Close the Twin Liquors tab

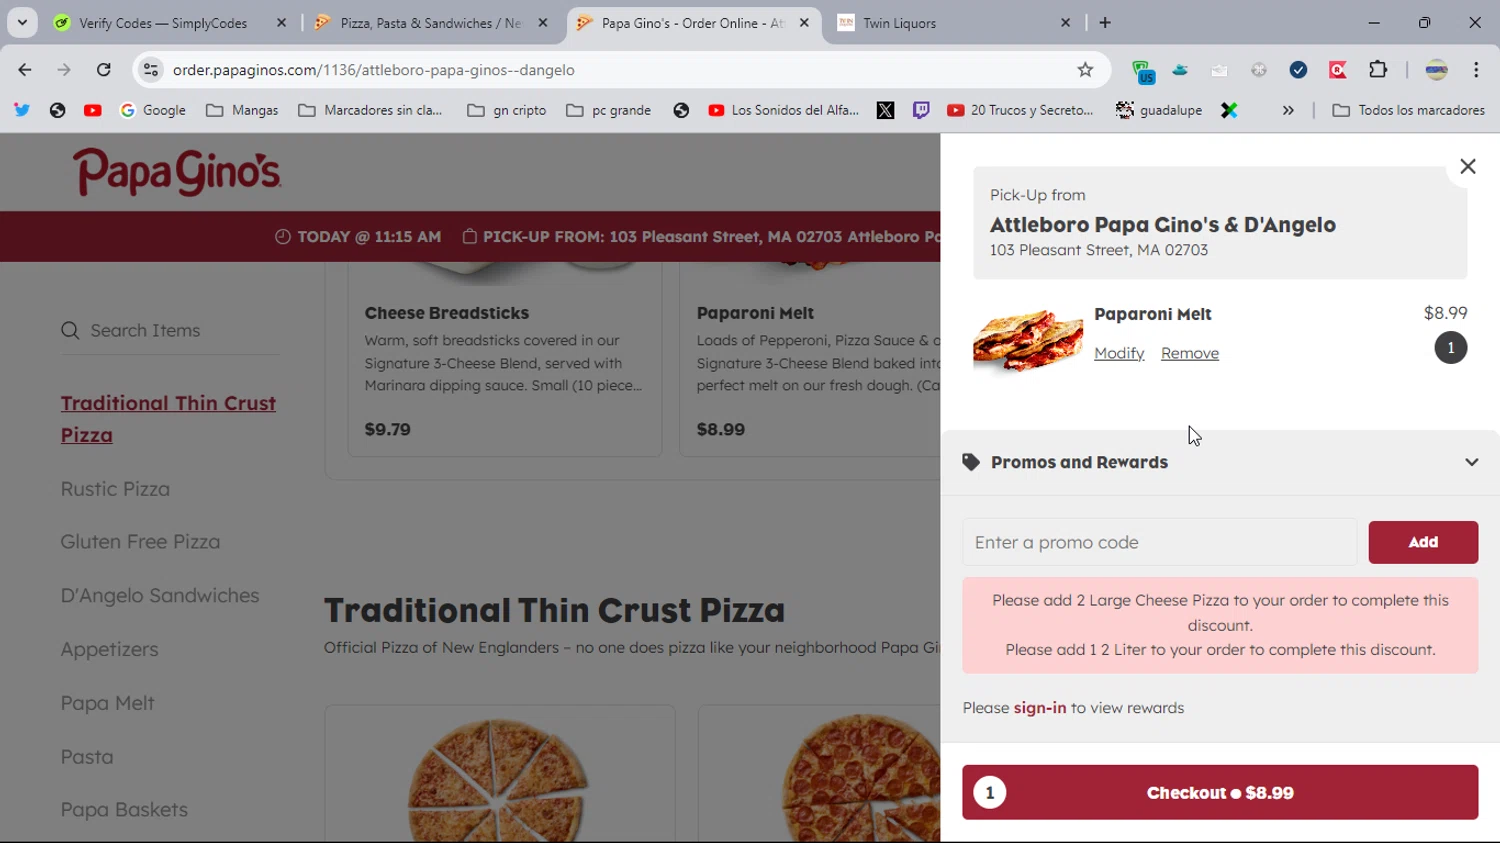(x=1065, y=23)
